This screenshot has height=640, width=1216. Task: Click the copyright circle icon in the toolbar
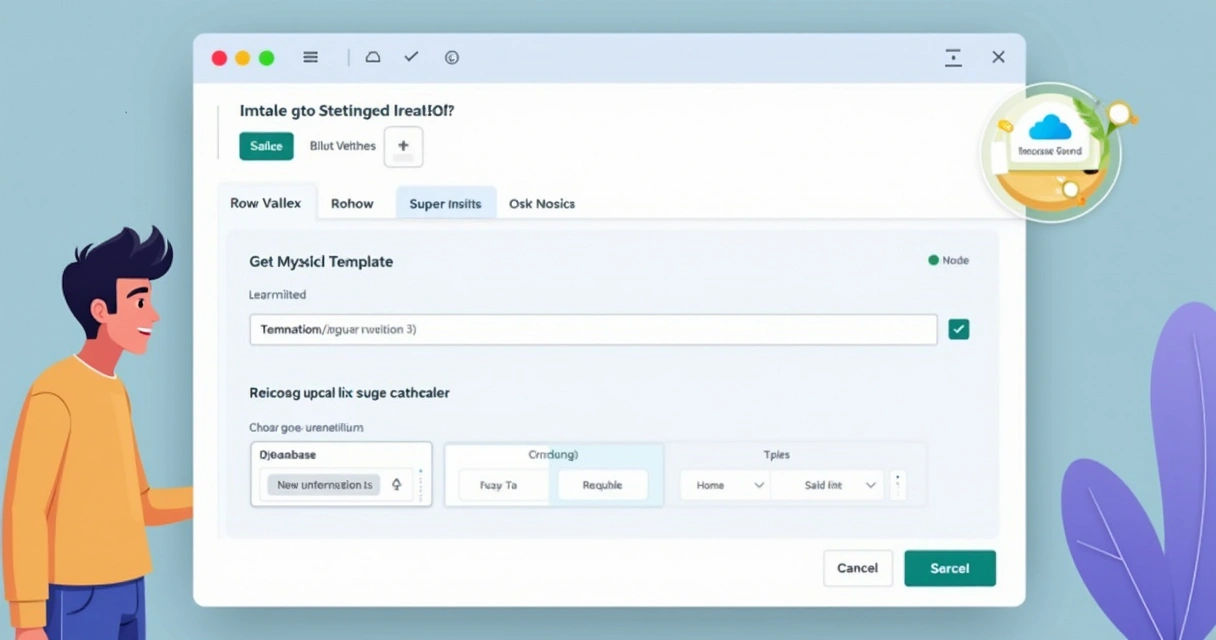451,57
